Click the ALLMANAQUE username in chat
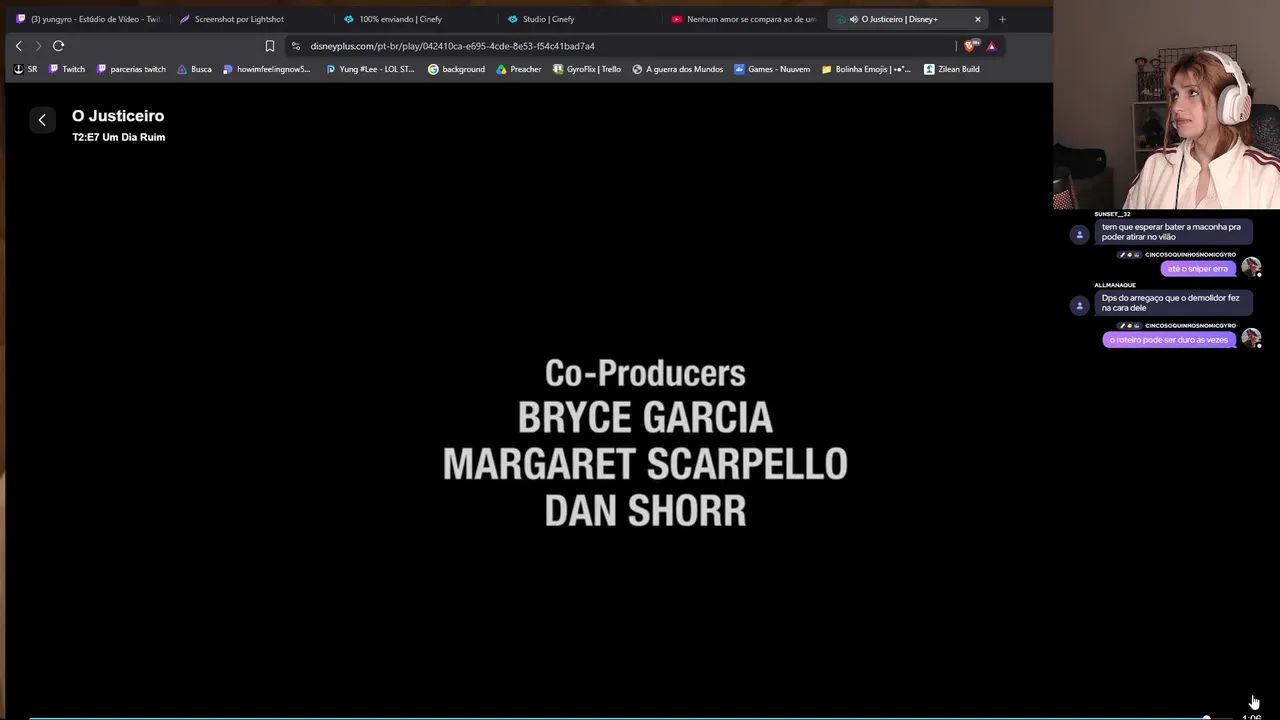The width and height of the screenshot is (1280, 720). [1115, 285]
